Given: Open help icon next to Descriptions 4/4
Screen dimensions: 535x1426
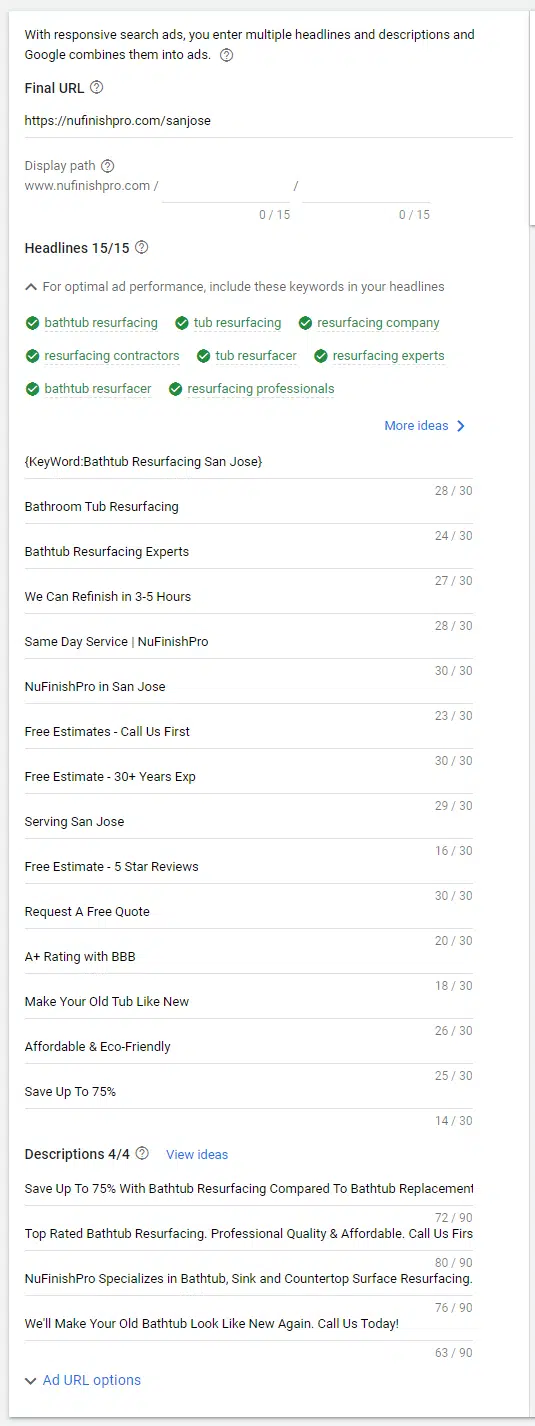Looking at the screenshot, I should 142,1154.
